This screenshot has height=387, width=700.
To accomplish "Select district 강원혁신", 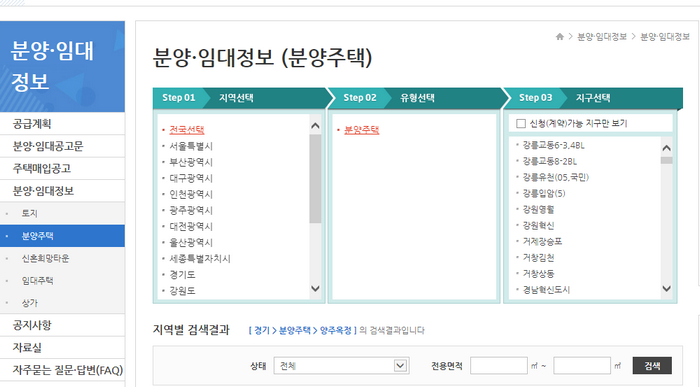I will click(x=538, y=225).
